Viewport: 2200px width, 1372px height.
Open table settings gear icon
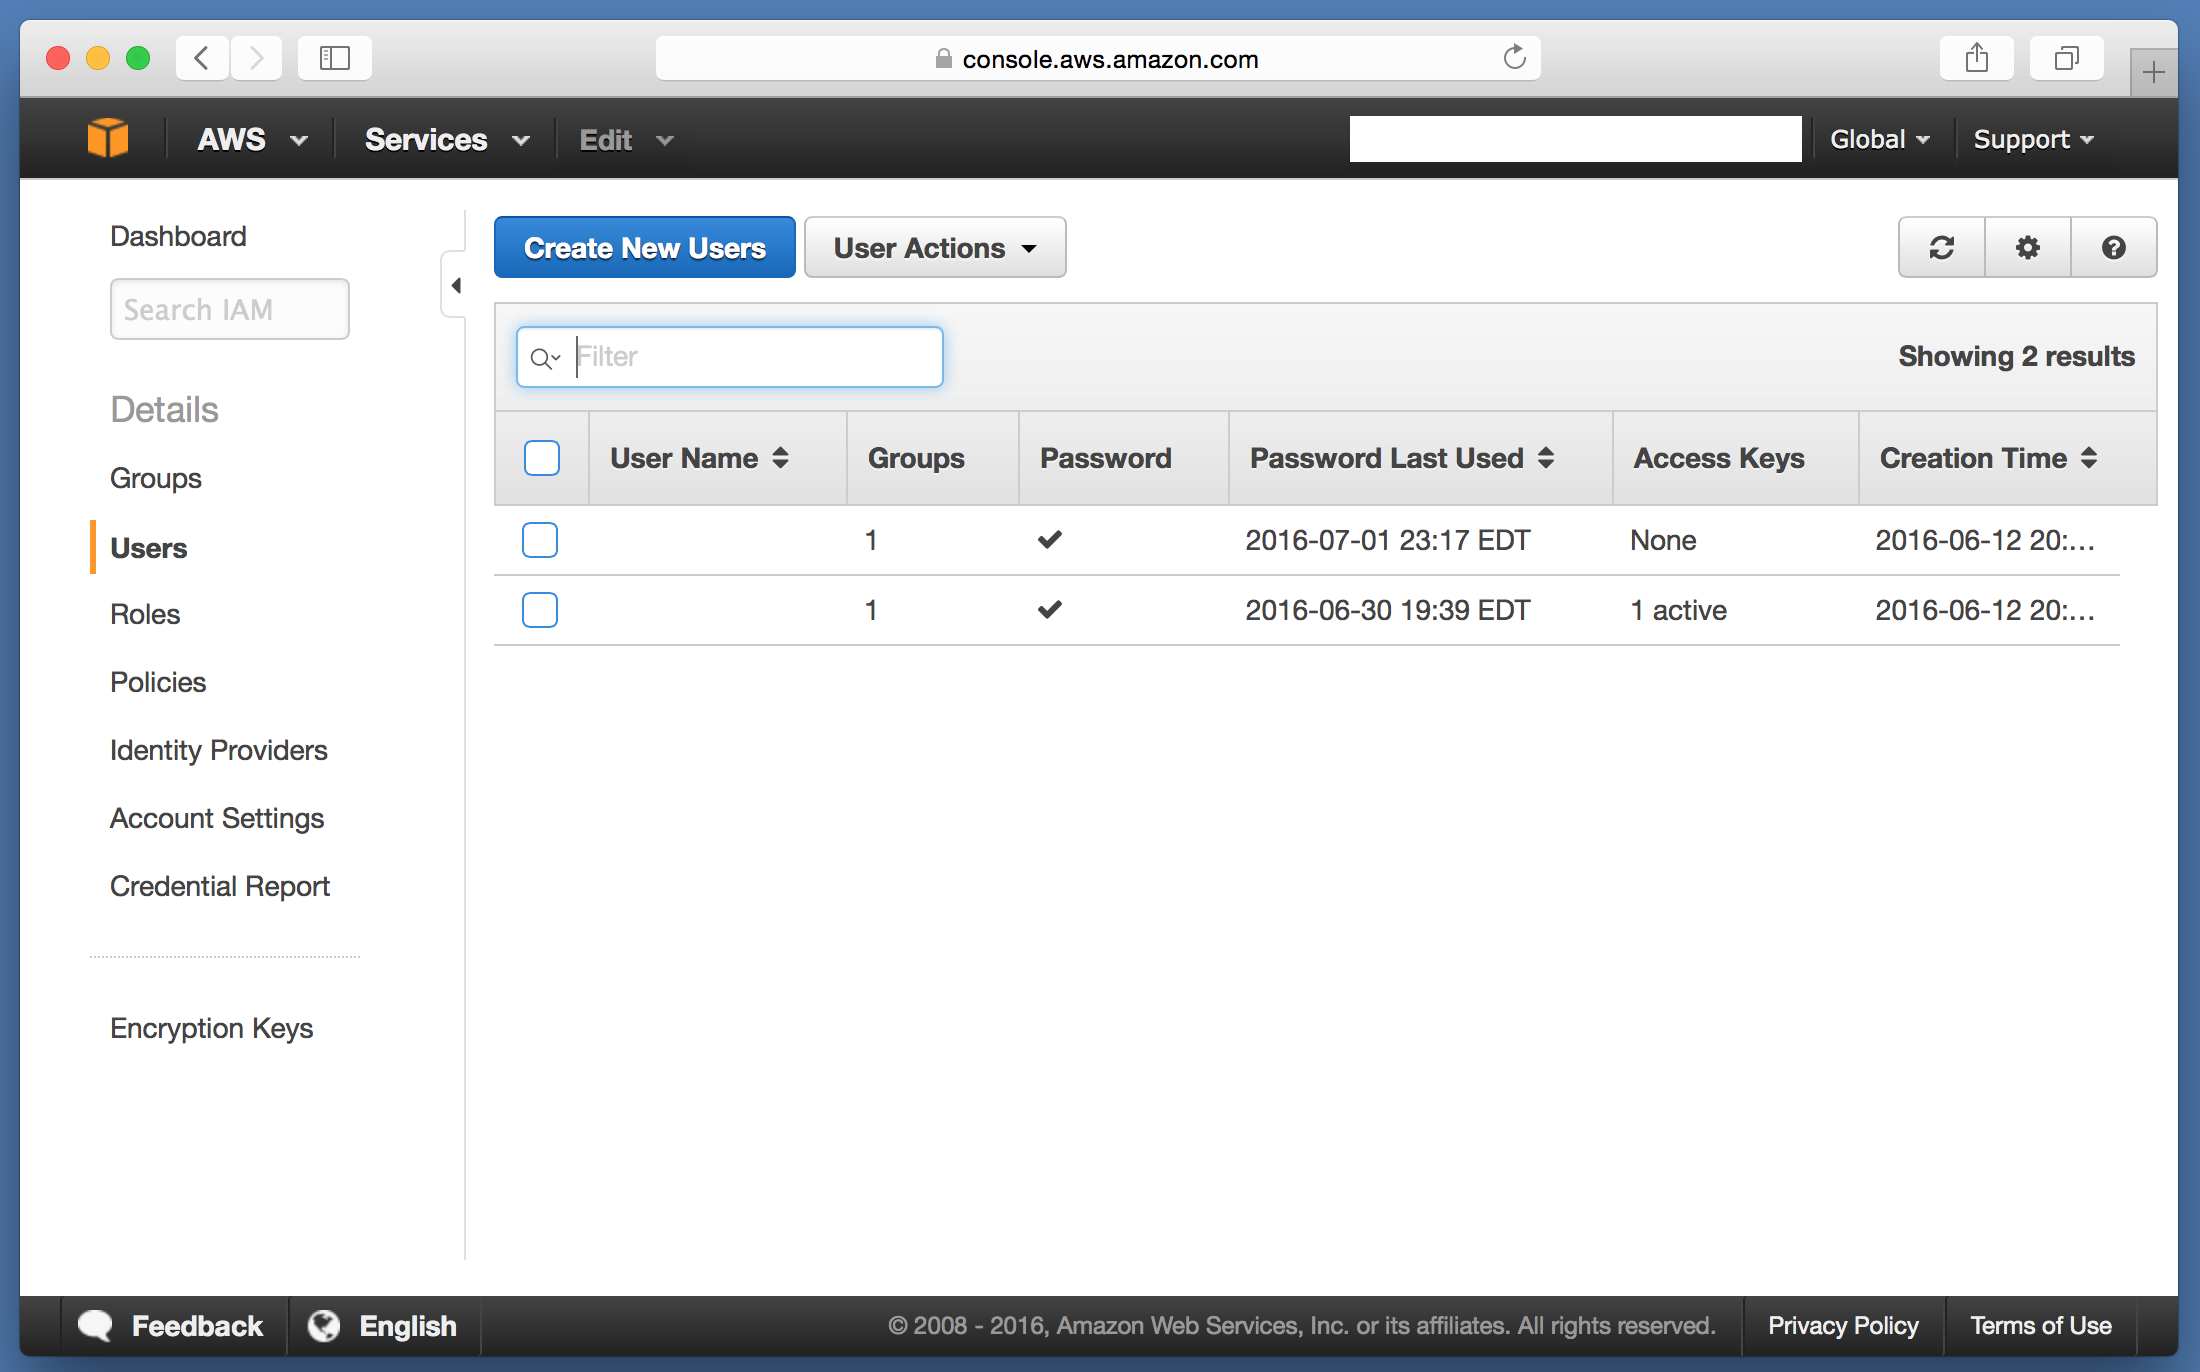2027,248
